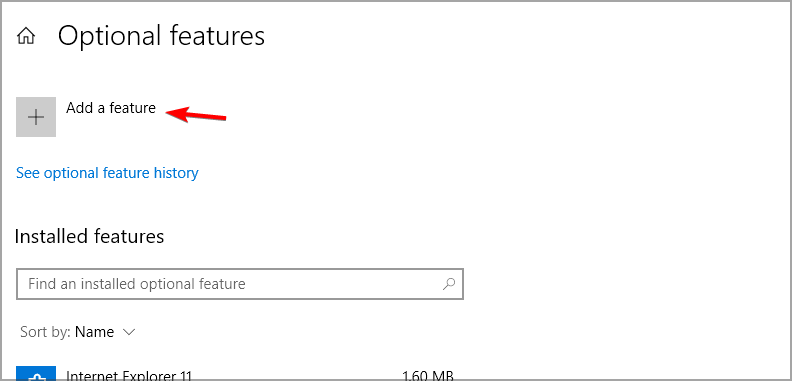
Task: Click the magnifier icon in the search box
Action: coord(449,283)
